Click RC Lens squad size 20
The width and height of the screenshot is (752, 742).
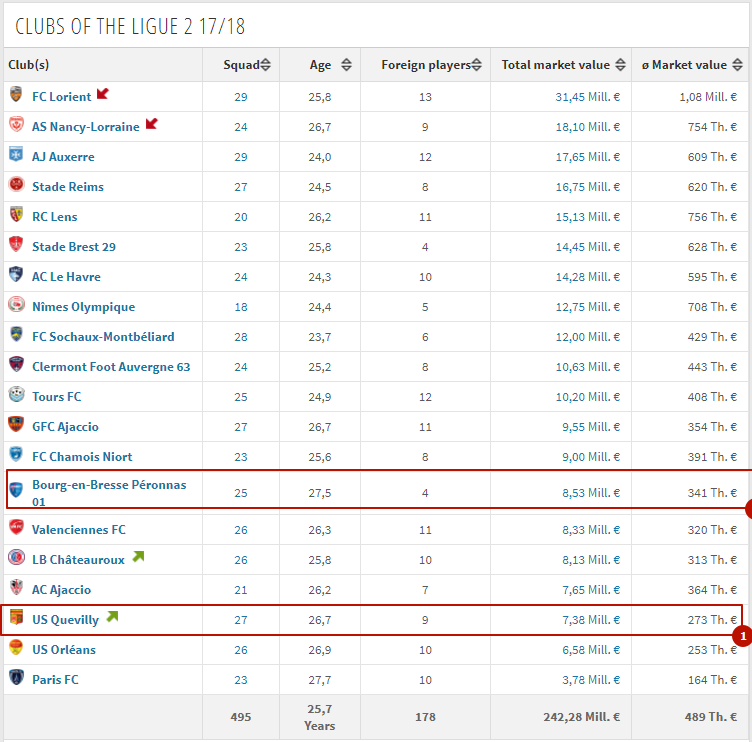[241, 217]
